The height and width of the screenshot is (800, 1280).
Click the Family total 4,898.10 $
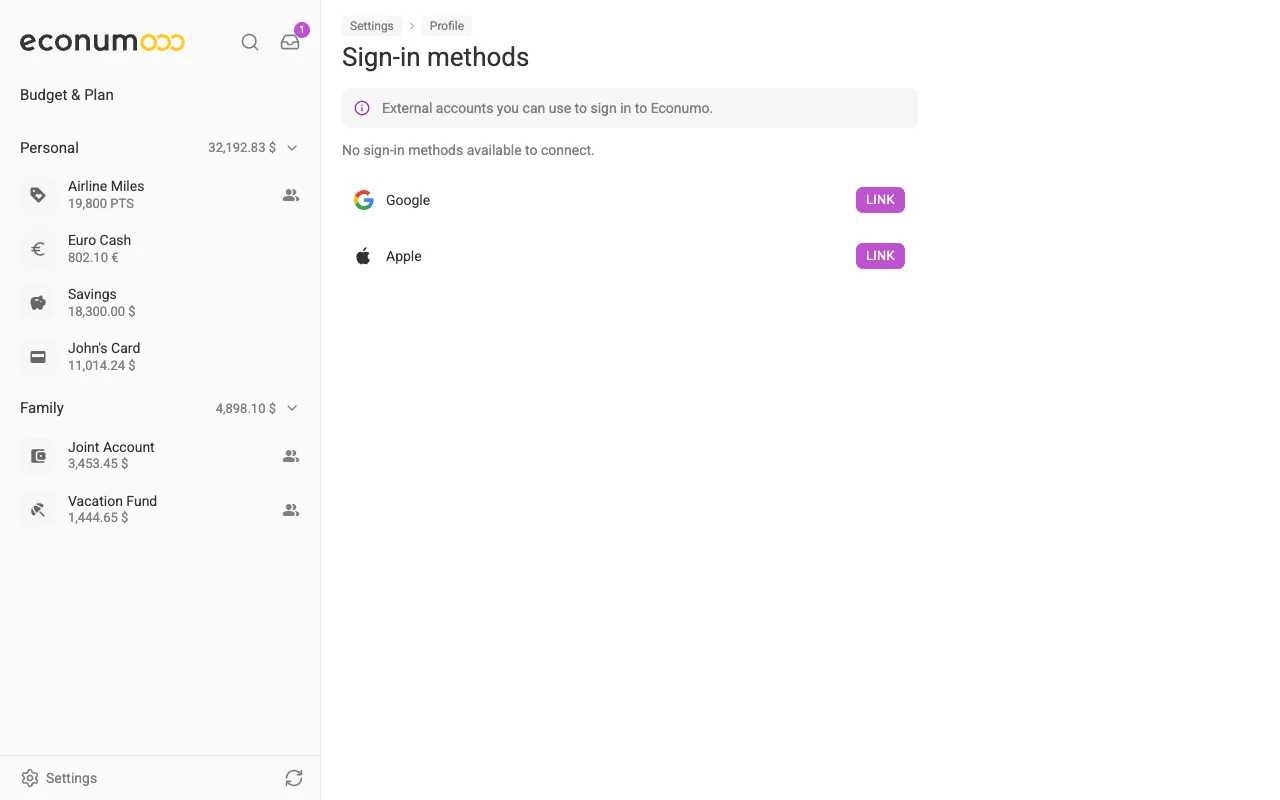(246, 408)
